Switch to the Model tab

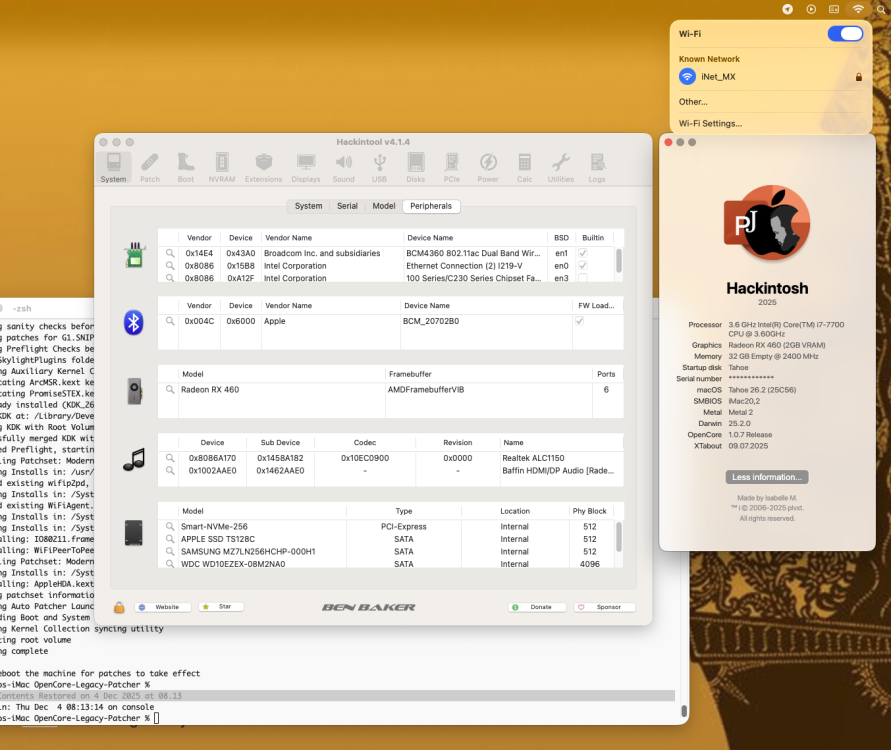[384, 206]
